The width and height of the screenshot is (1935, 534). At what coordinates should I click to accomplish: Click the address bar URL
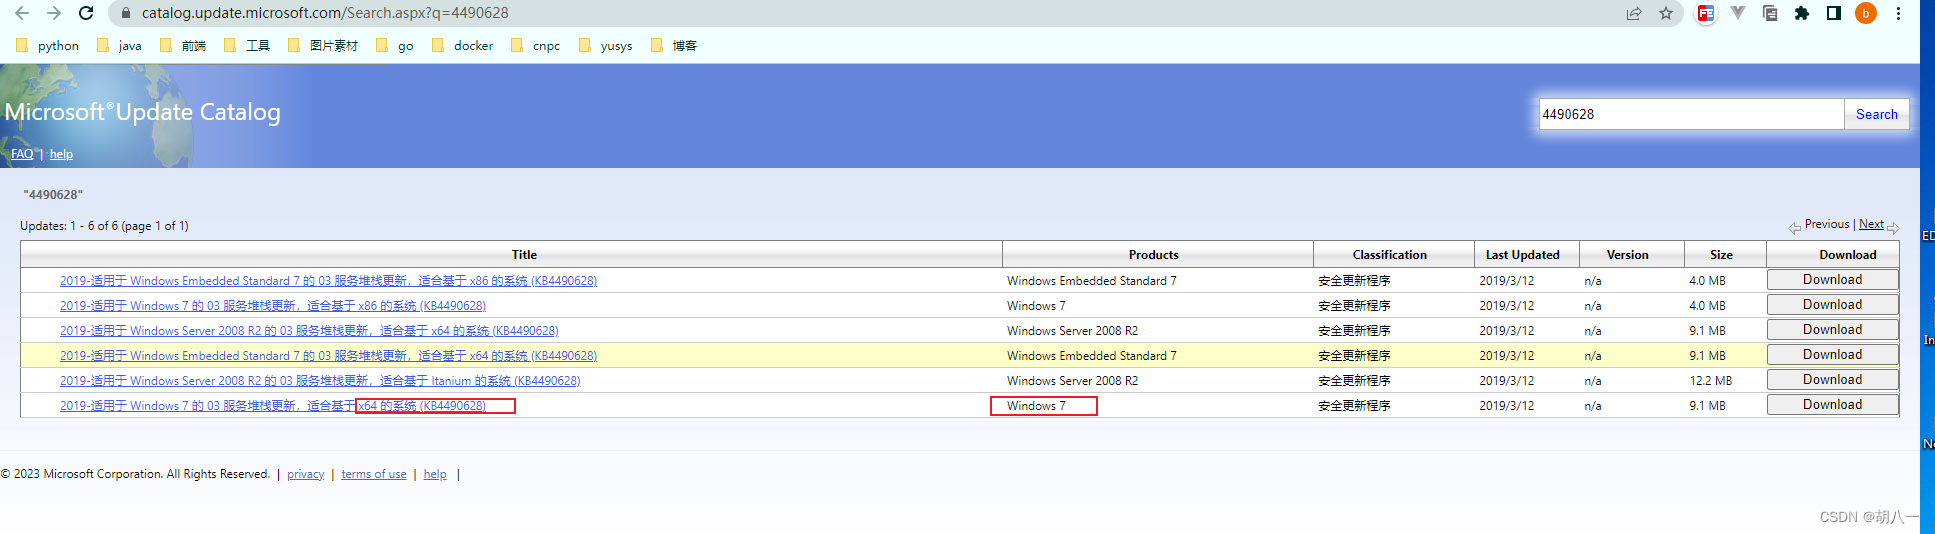(325, 13)
